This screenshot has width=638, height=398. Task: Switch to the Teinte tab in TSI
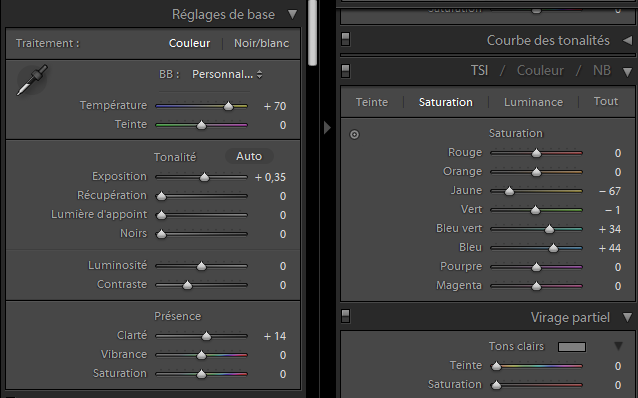click(371, 102)
